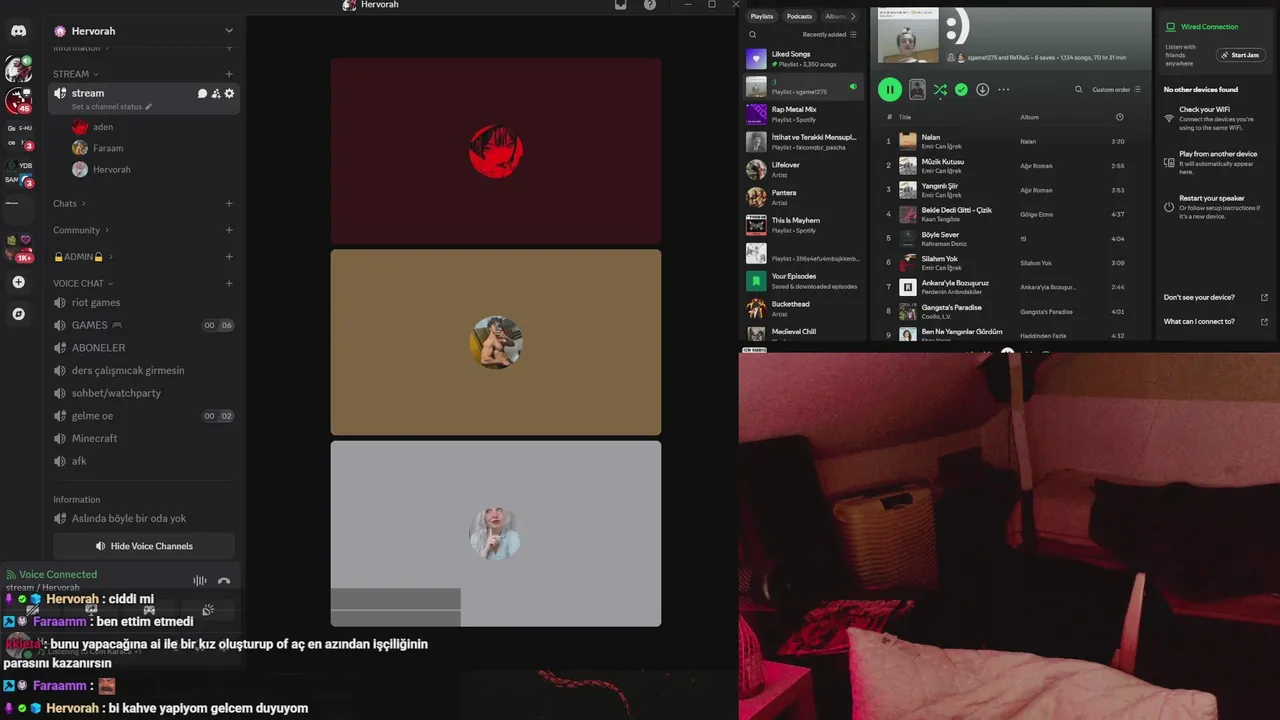Select Playlists filter tab in Spotify

(762, 16)
